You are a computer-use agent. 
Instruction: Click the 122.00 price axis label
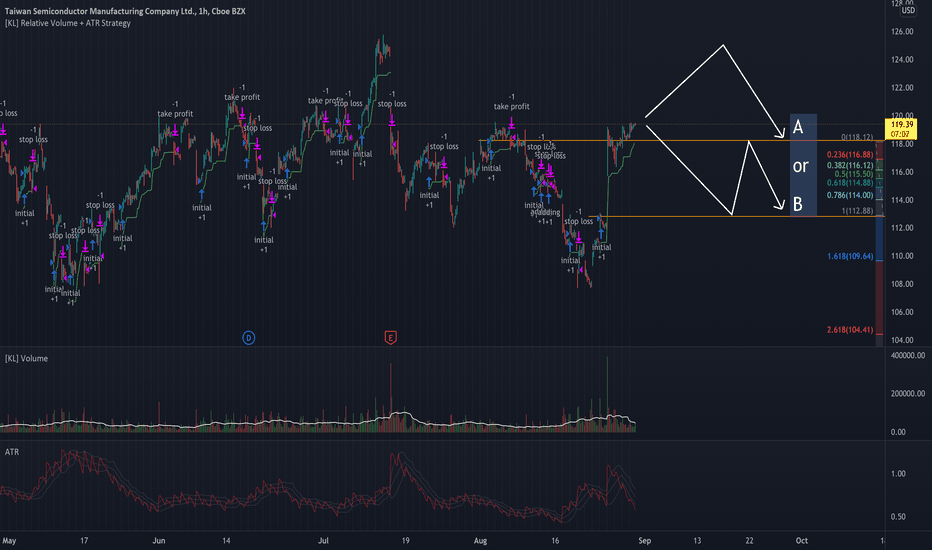pos(902,87)
